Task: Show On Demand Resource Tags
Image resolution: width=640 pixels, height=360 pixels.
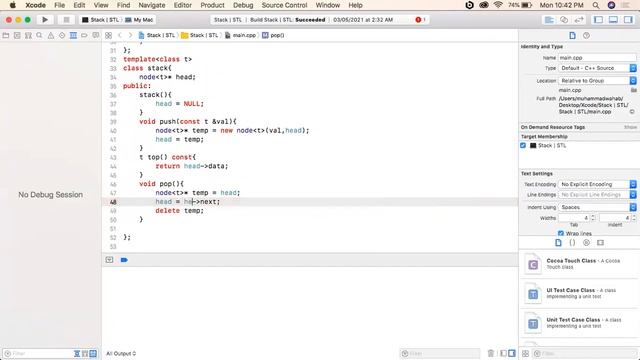Action: click(x=630, y=127)
